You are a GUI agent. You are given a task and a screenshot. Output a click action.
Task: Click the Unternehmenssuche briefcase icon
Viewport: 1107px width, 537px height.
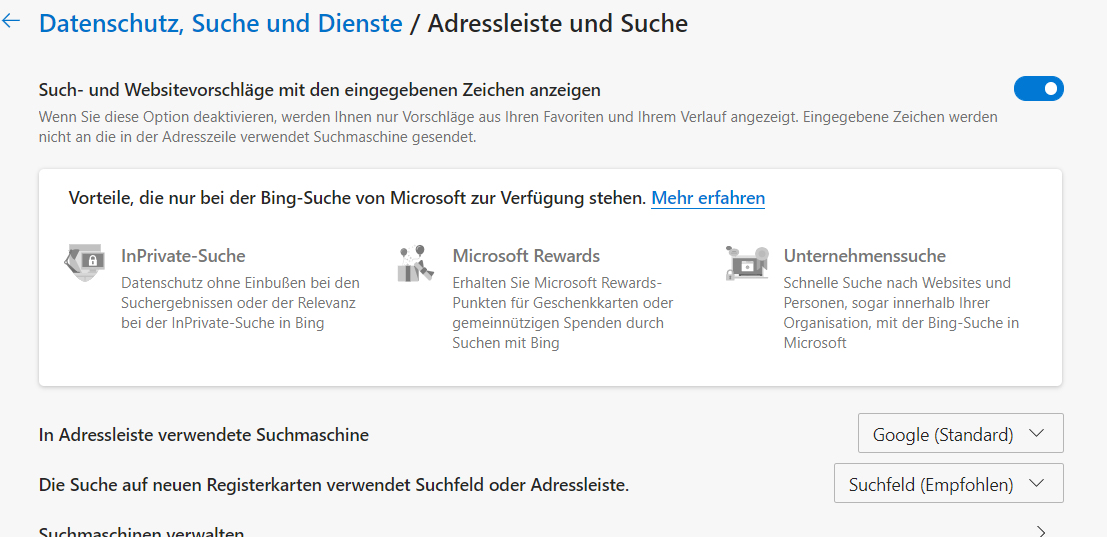pos(747,262)
